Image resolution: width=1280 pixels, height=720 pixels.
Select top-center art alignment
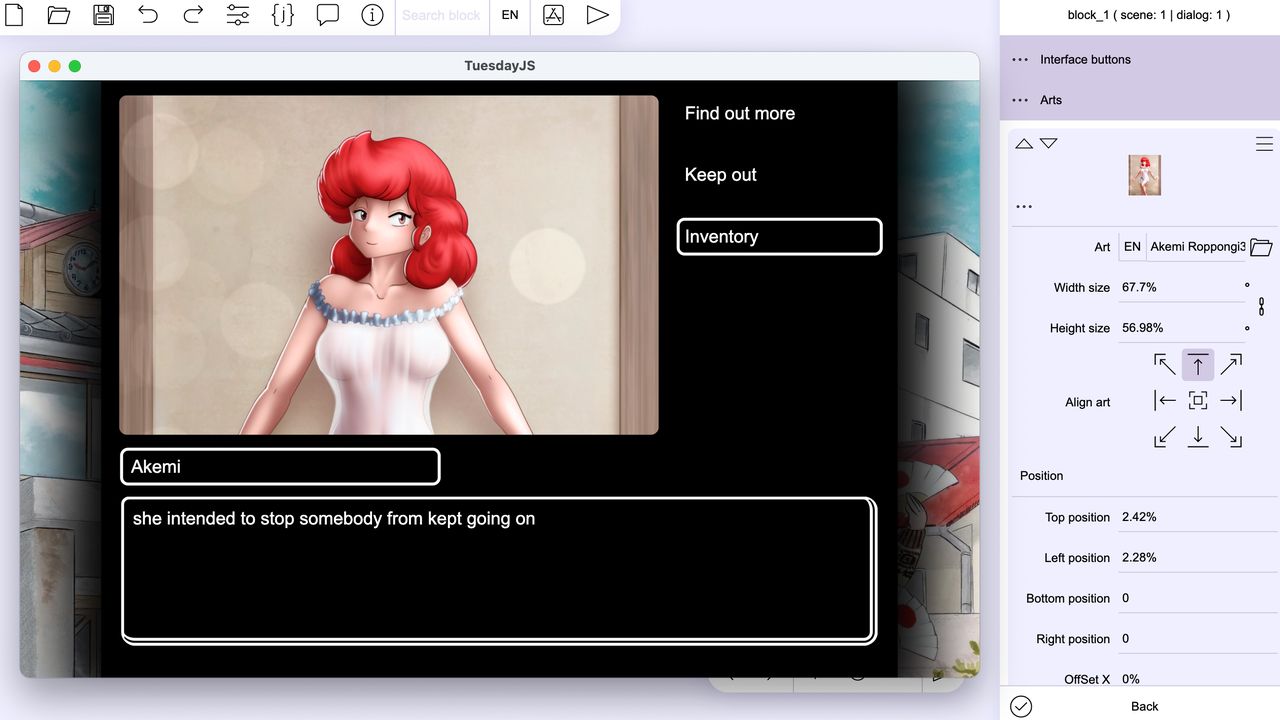point(1198,365)
